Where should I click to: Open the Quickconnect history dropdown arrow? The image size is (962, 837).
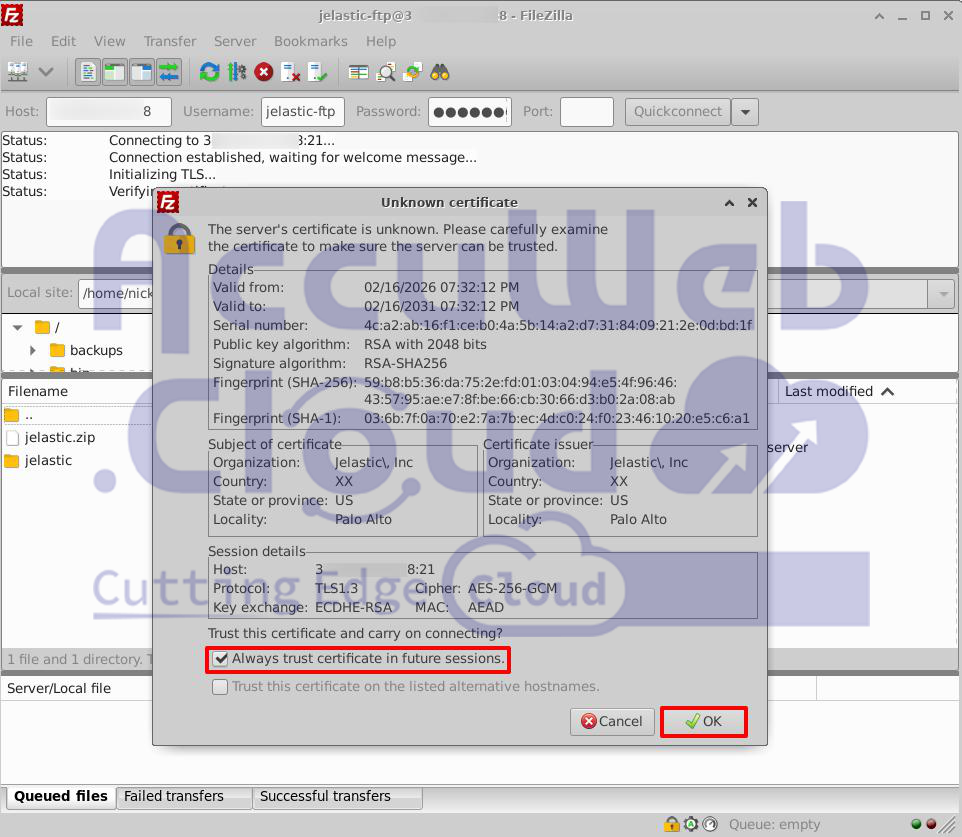[744, 112]
